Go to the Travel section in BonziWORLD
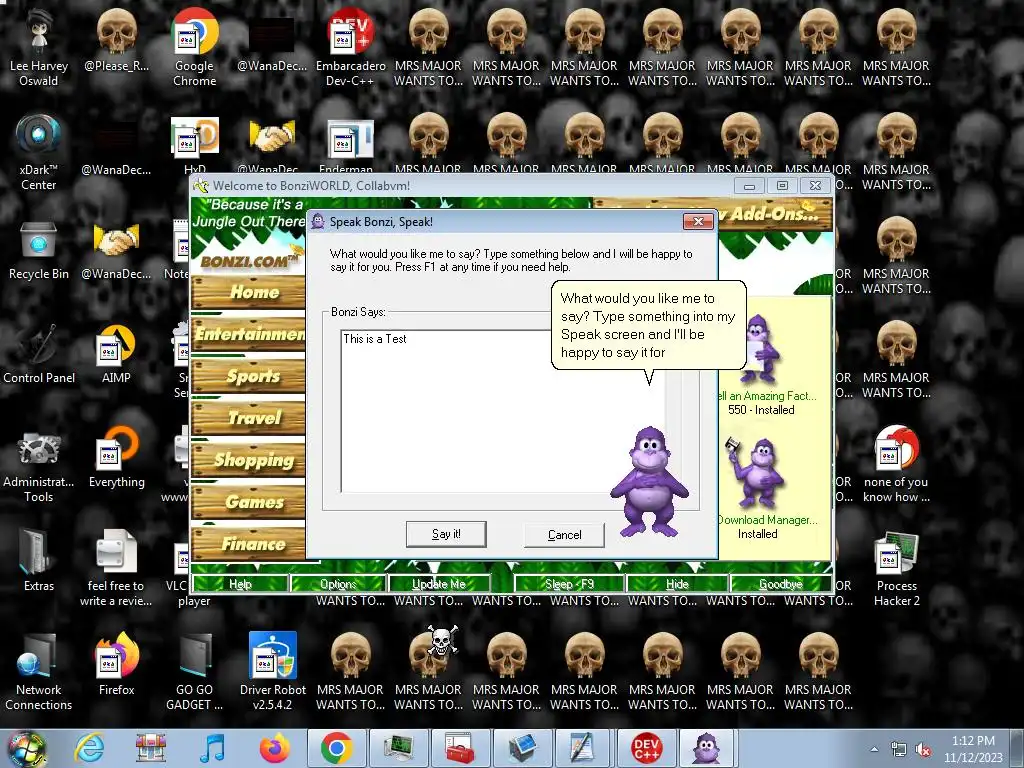The width and height of the screenshot is (1024, 768). 248,418
